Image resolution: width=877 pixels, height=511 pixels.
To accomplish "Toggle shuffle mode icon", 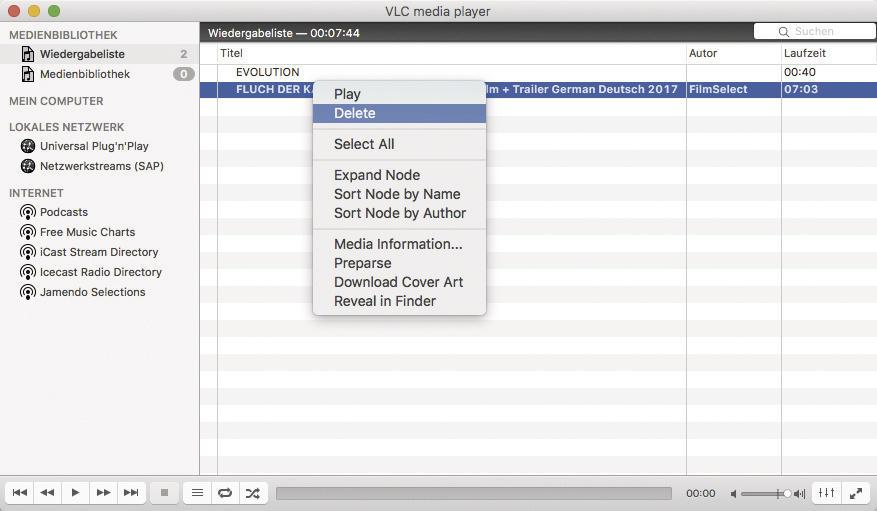I will click(253, 493).
